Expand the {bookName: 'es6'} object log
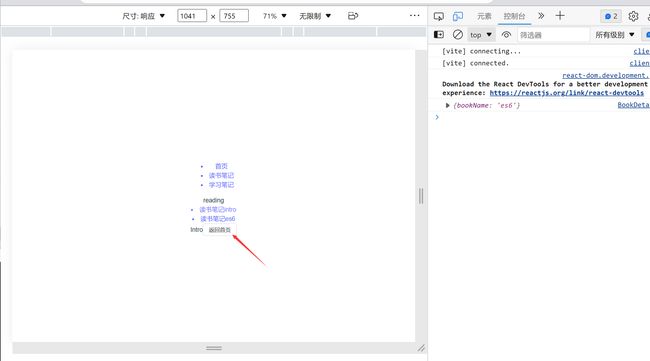 (448, 106)
